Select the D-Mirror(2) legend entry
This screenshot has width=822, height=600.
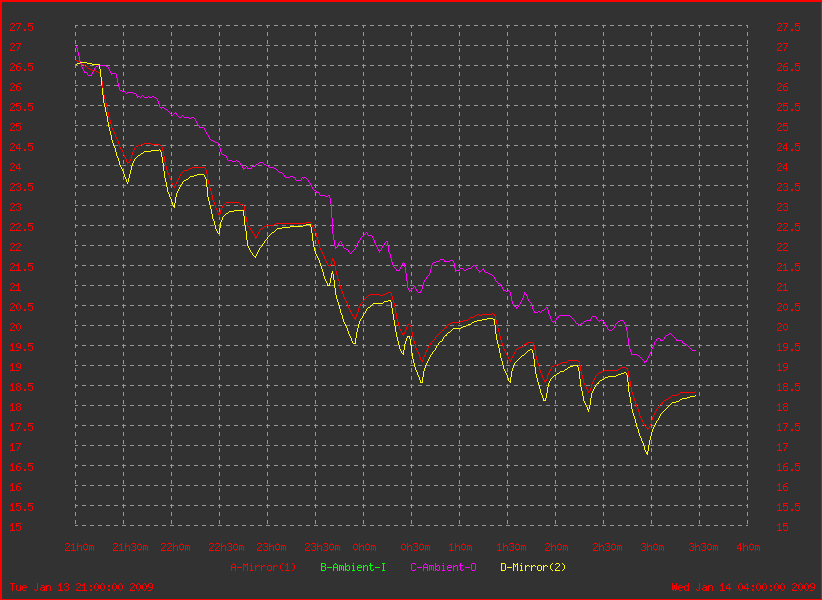tap(534, 567)
